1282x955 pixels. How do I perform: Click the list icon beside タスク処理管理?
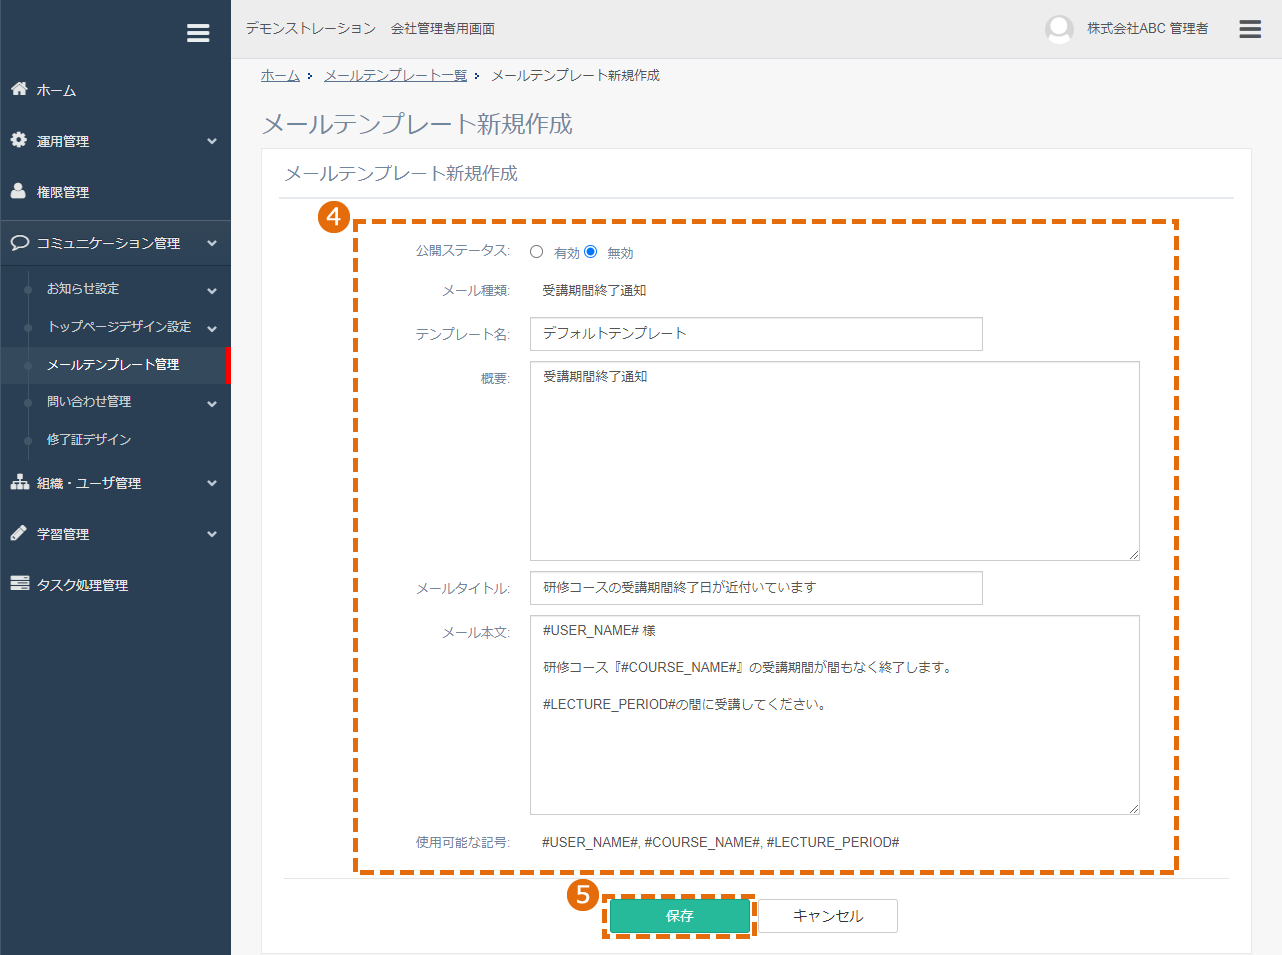pyautogui.click(x=19, y=583)
